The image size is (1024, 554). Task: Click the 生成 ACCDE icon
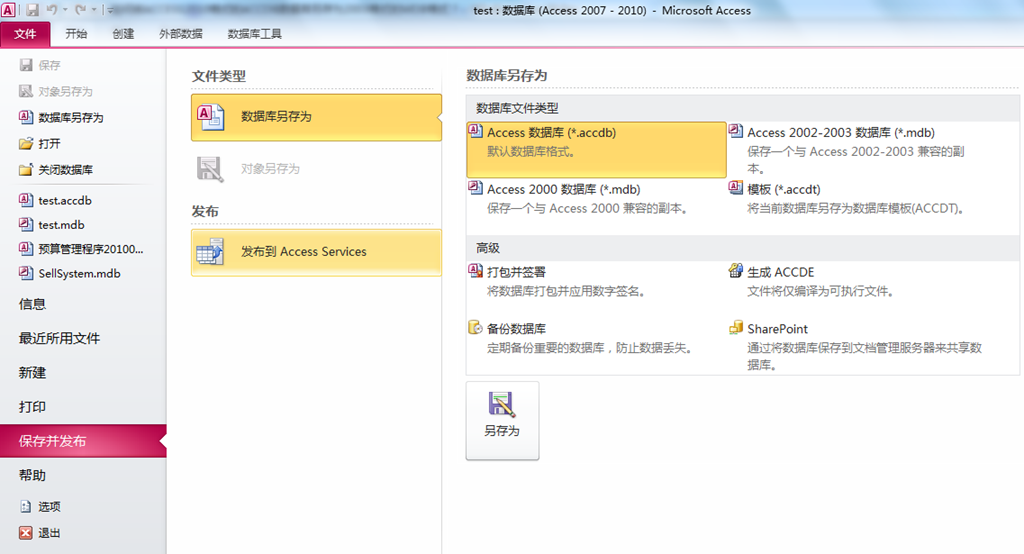(736, 270)
